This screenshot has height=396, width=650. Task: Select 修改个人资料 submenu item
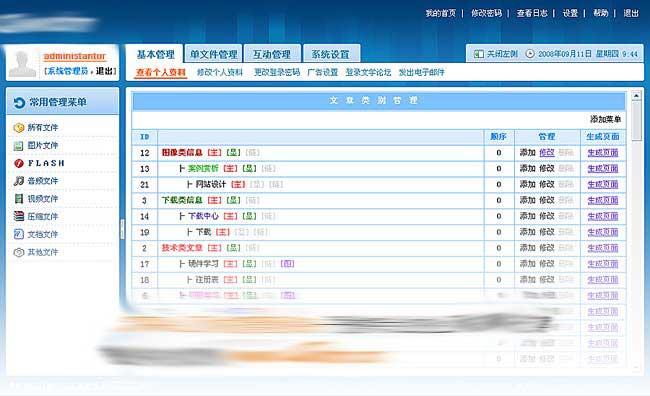[x=220, y=73]
